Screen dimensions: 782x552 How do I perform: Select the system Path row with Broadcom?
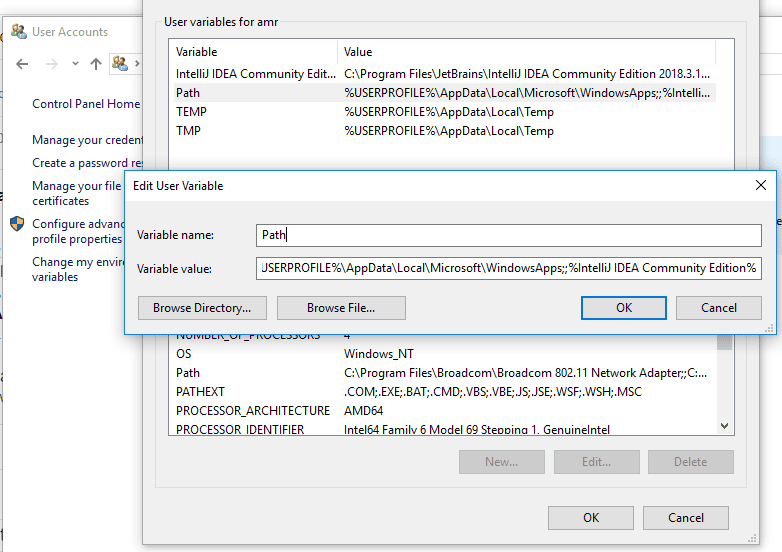click(x=444, y=373)
